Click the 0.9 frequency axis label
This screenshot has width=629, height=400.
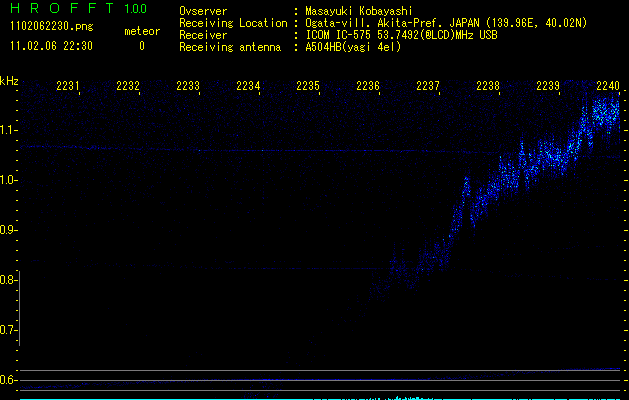pos(8,230)
